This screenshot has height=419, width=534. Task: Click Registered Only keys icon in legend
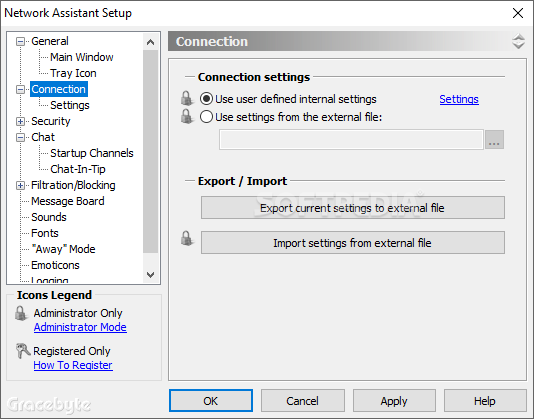tap(23, 351)
